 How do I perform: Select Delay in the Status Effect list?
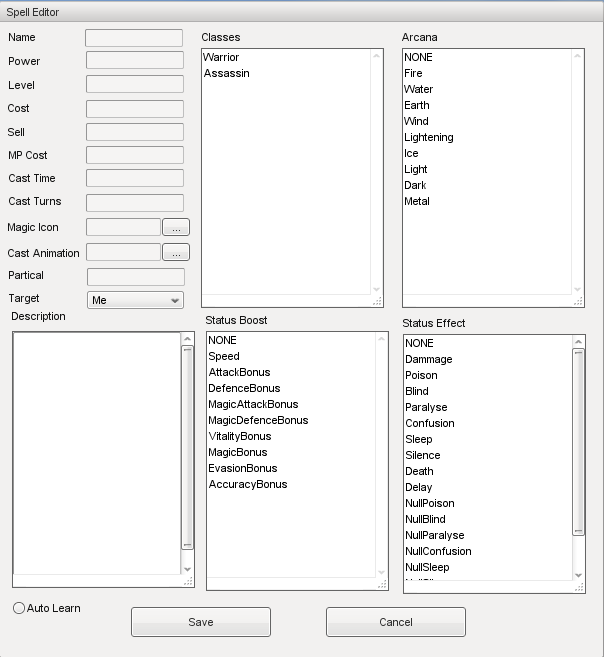coord(488,487)
